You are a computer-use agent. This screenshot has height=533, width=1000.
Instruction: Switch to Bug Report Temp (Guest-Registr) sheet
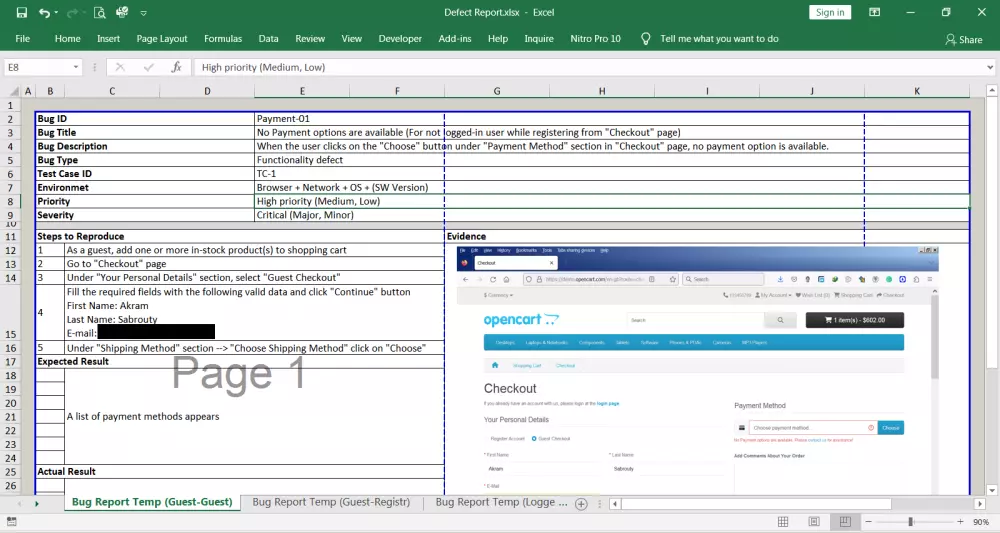(331, 502)
